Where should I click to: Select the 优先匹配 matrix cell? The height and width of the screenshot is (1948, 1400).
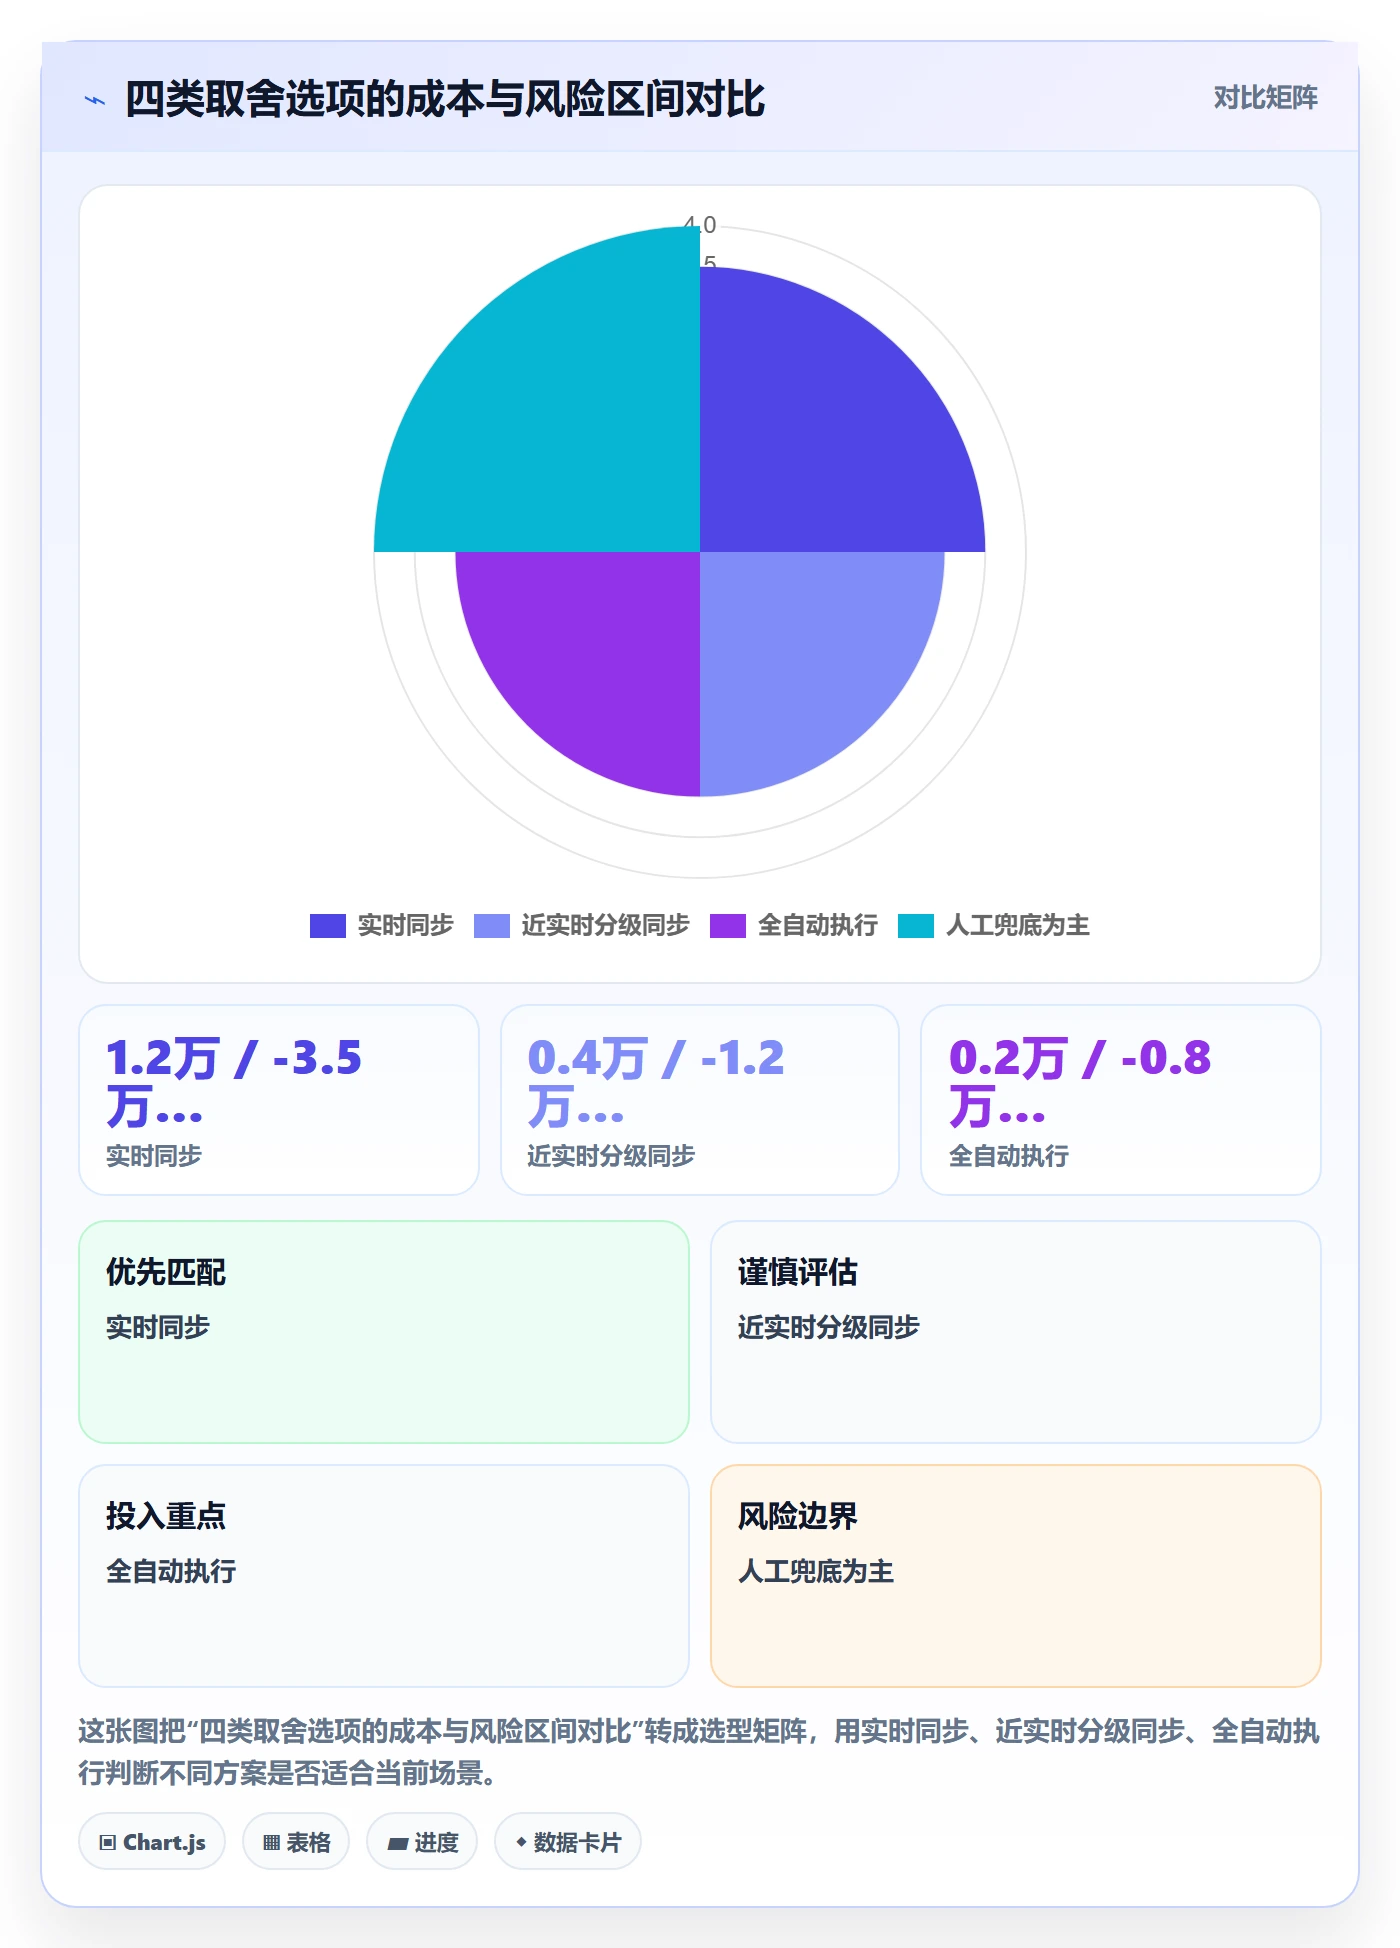click(x=384, y=1332)
